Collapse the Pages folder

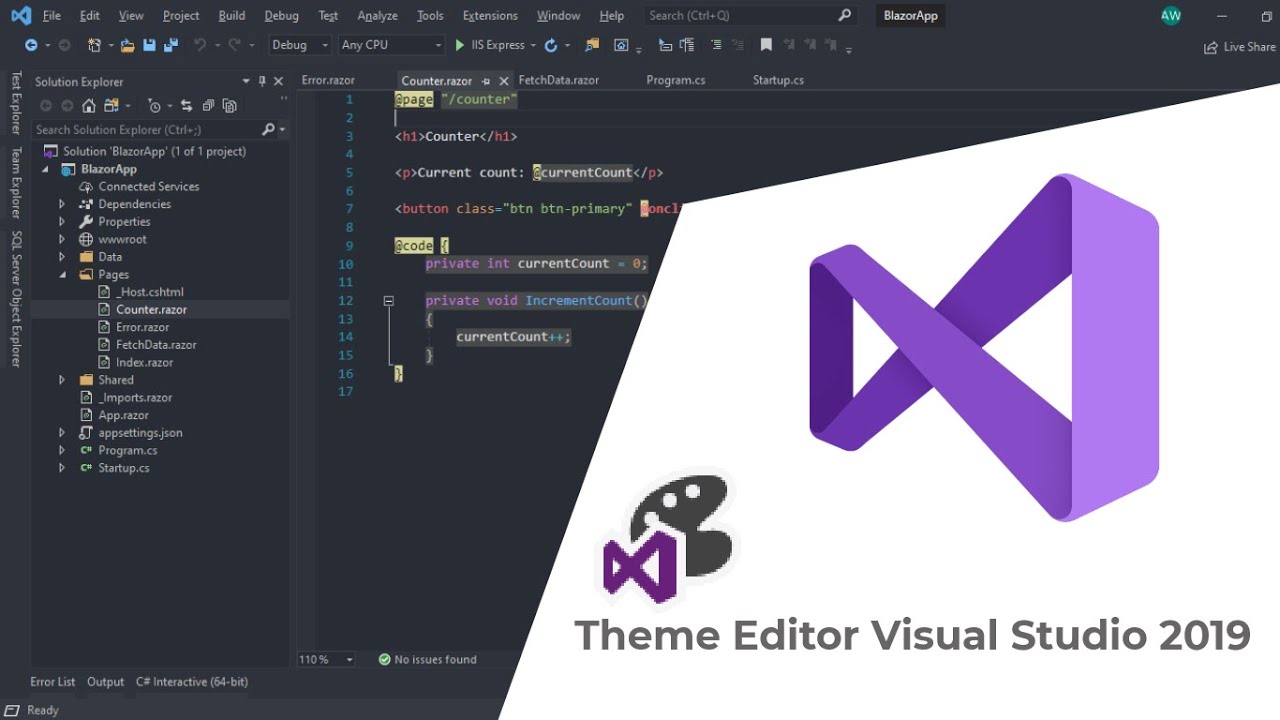[62, 275]
